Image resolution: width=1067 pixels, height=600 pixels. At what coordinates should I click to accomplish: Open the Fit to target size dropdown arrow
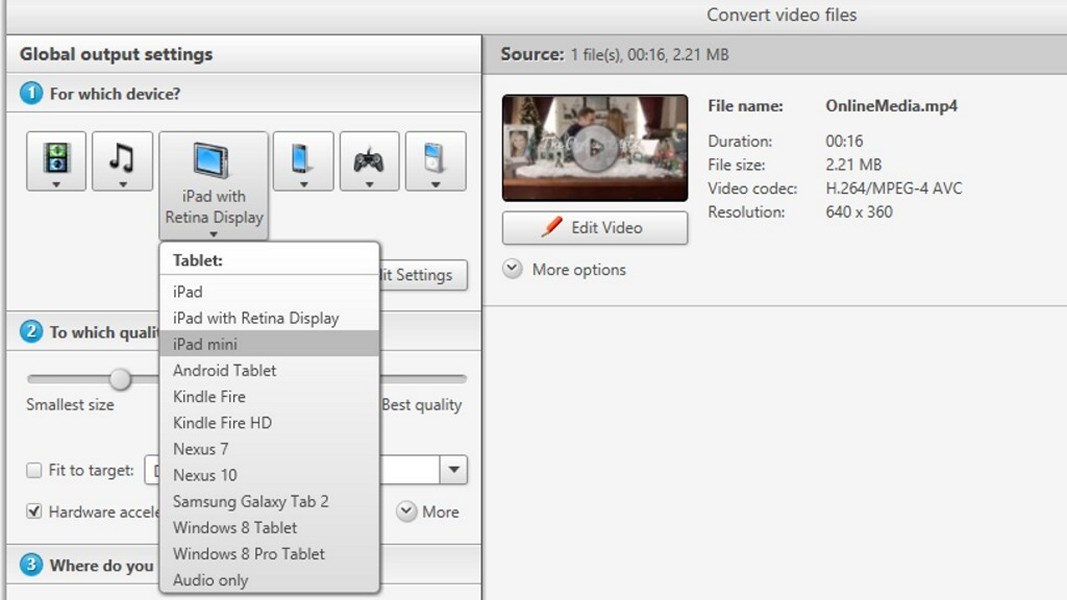coord(453,470)
